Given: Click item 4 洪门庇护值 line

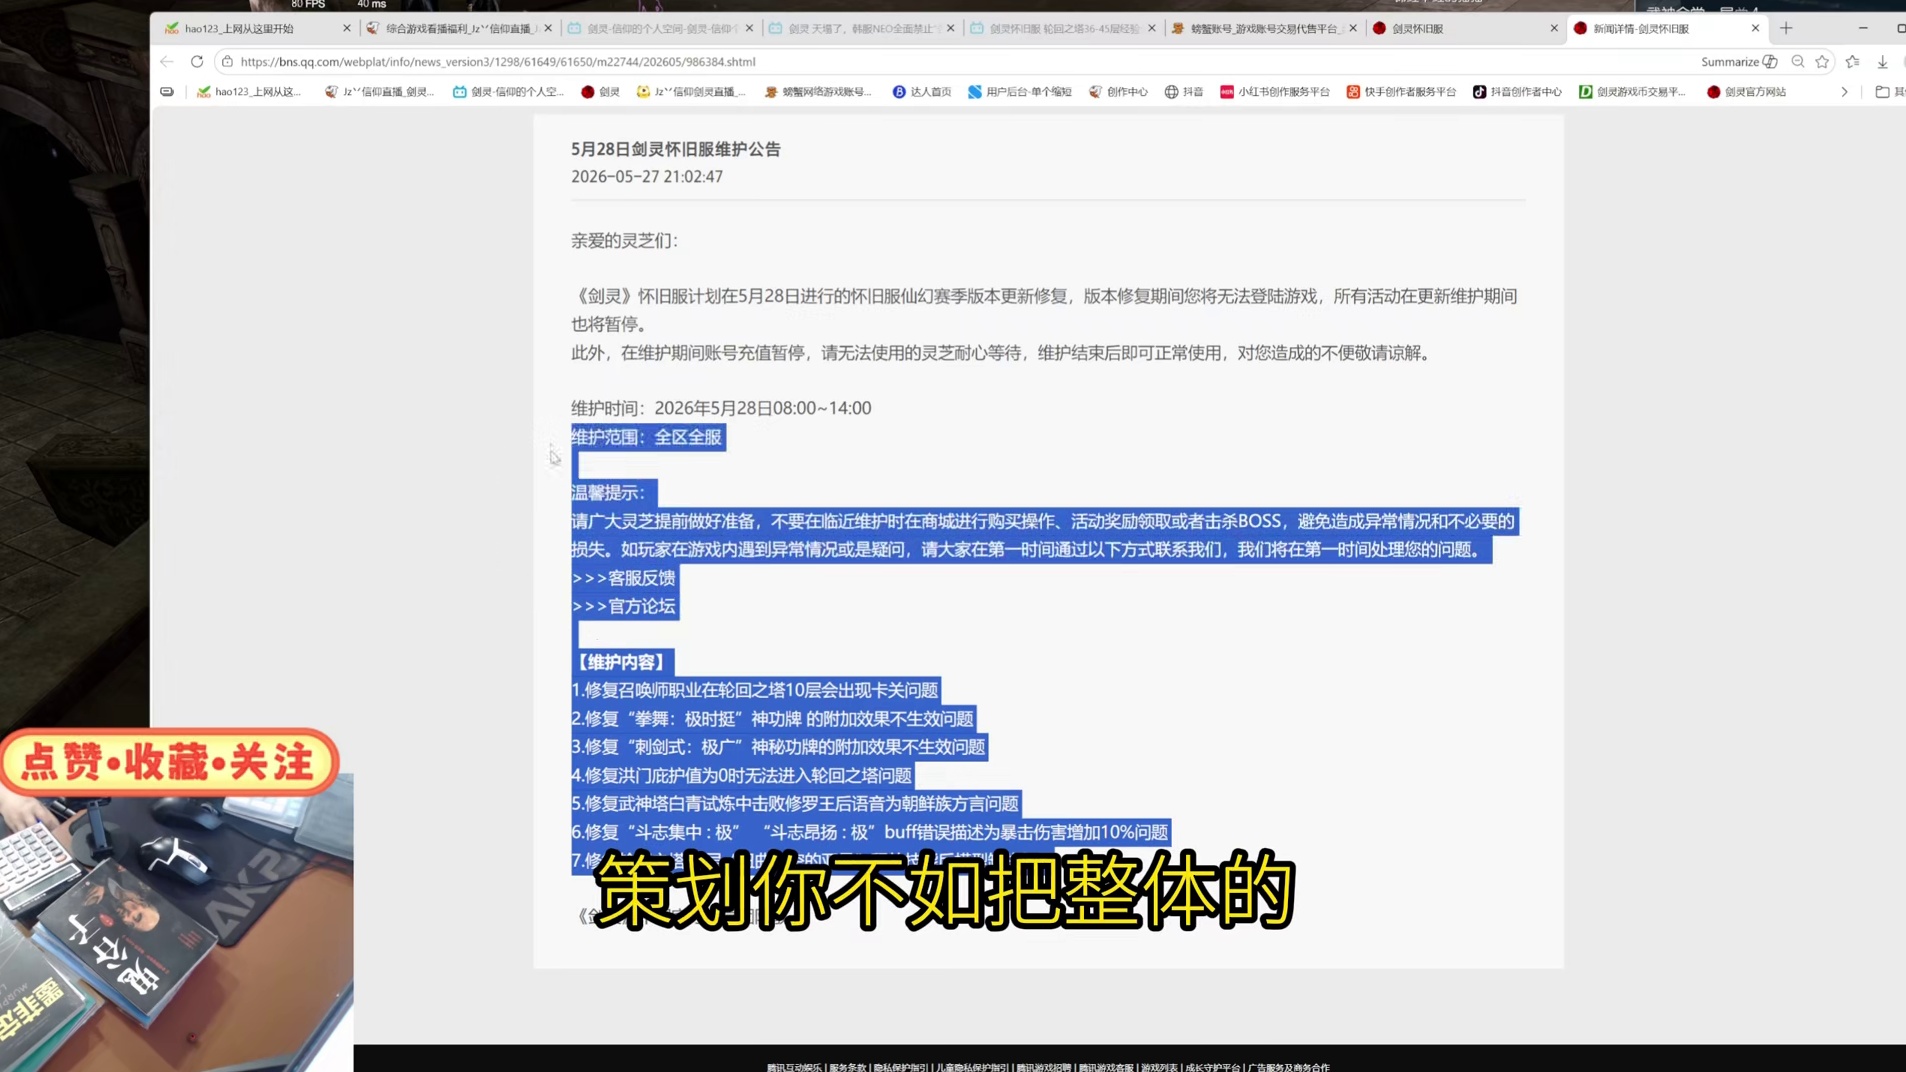Looking at the screenshot, I should click(x=742, y=775).
